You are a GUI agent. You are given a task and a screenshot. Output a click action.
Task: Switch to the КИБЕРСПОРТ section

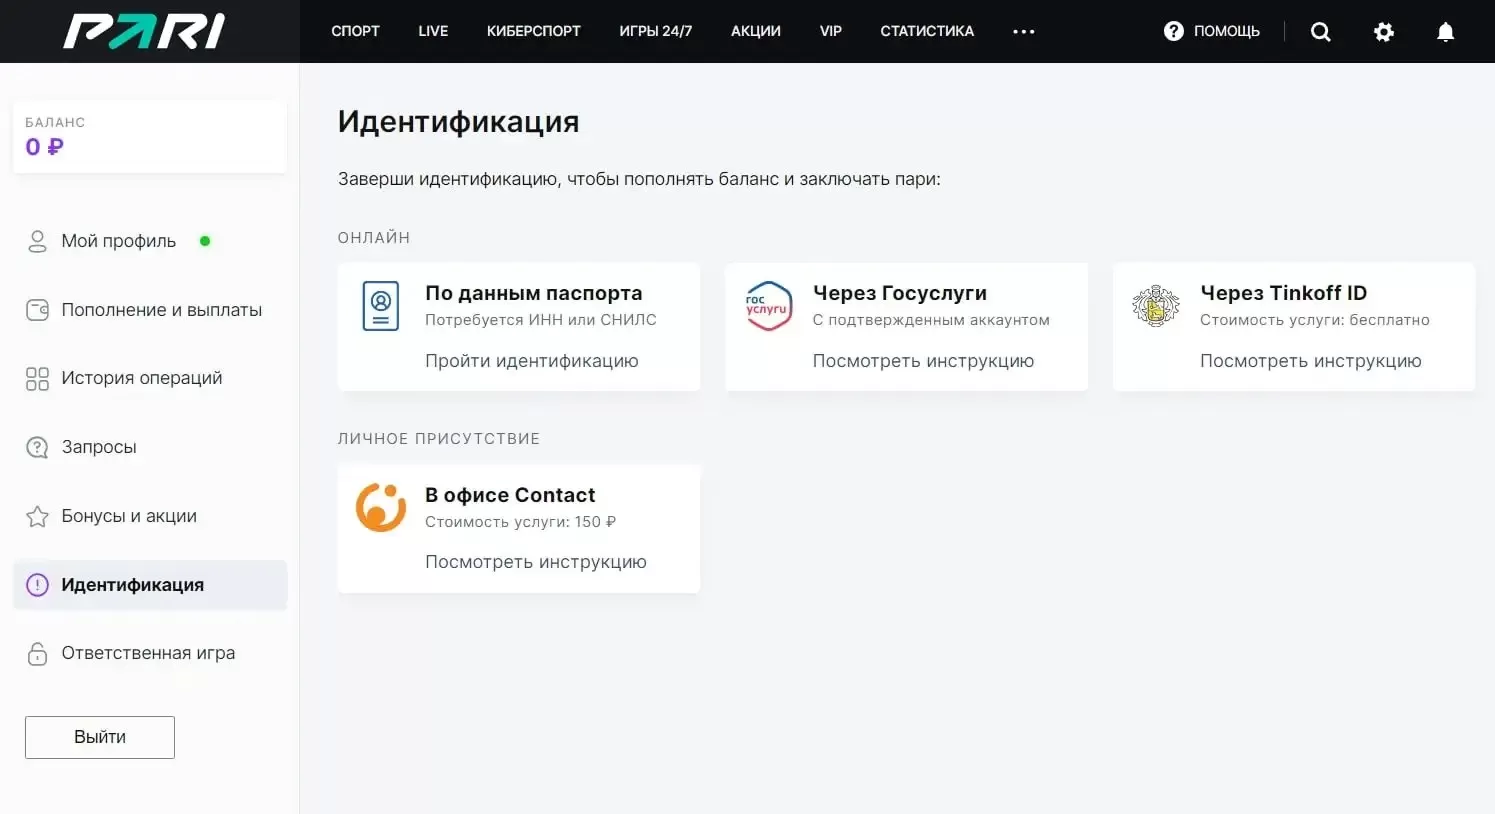pyautogui.click(x=533, y=31)
